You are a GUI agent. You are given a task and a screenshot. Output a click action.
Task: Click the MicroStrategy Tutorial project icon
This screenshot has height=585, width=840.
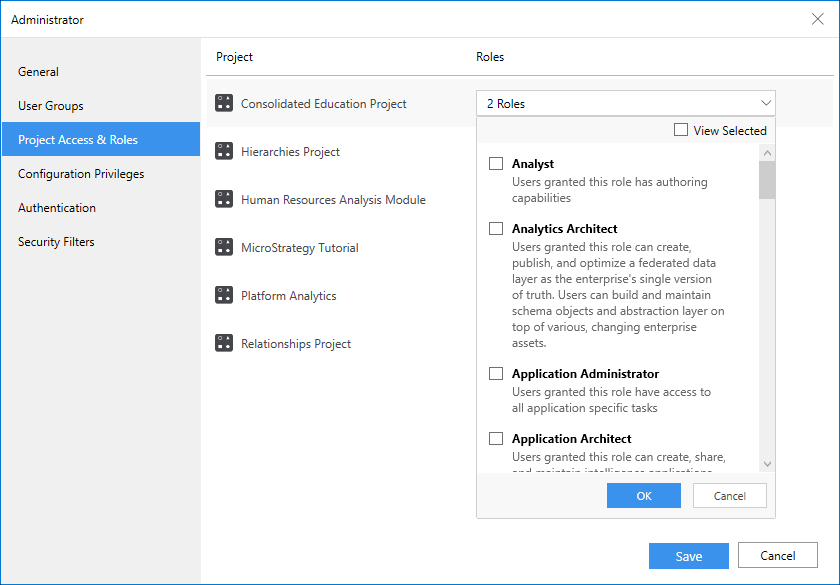coord(224,247)
